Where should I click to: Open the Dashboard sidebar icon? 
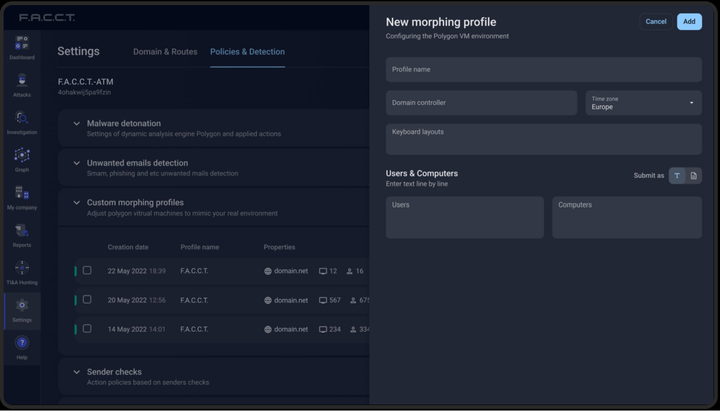pyautogui.click(x=21, y=44)
